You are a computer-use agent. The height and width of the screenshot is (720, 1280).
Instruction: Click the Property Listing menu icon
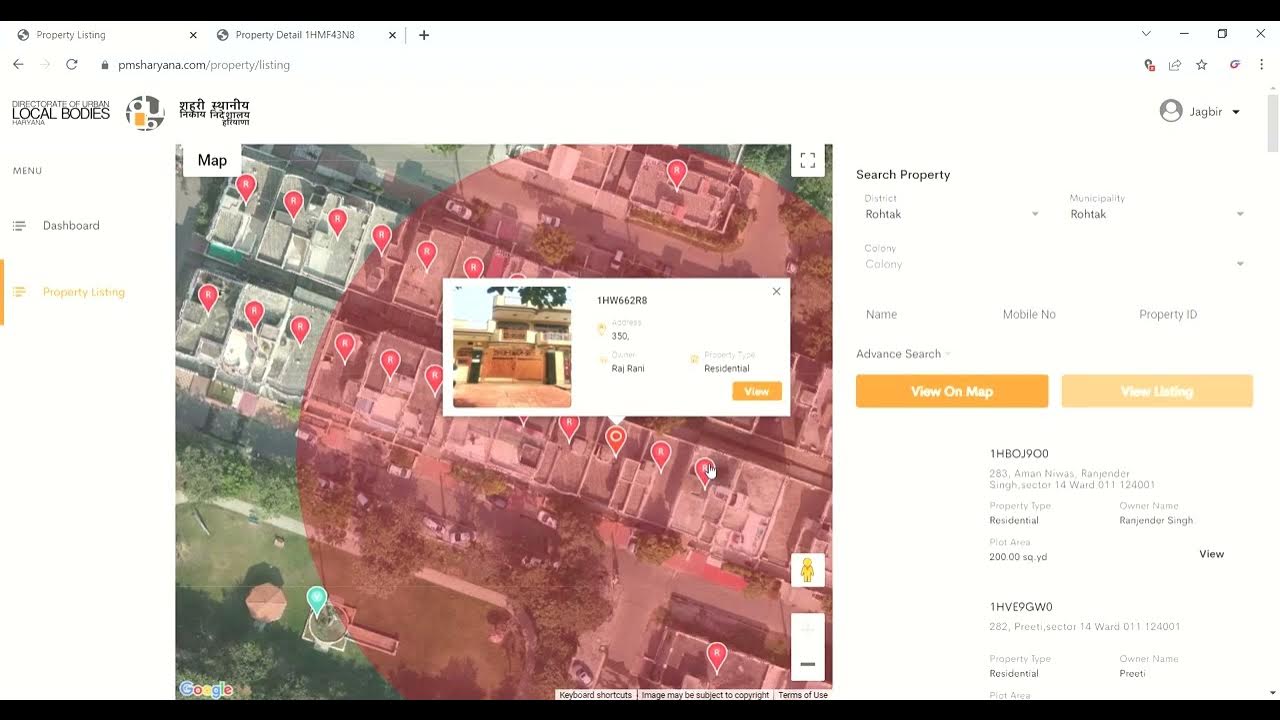point(19,292)
